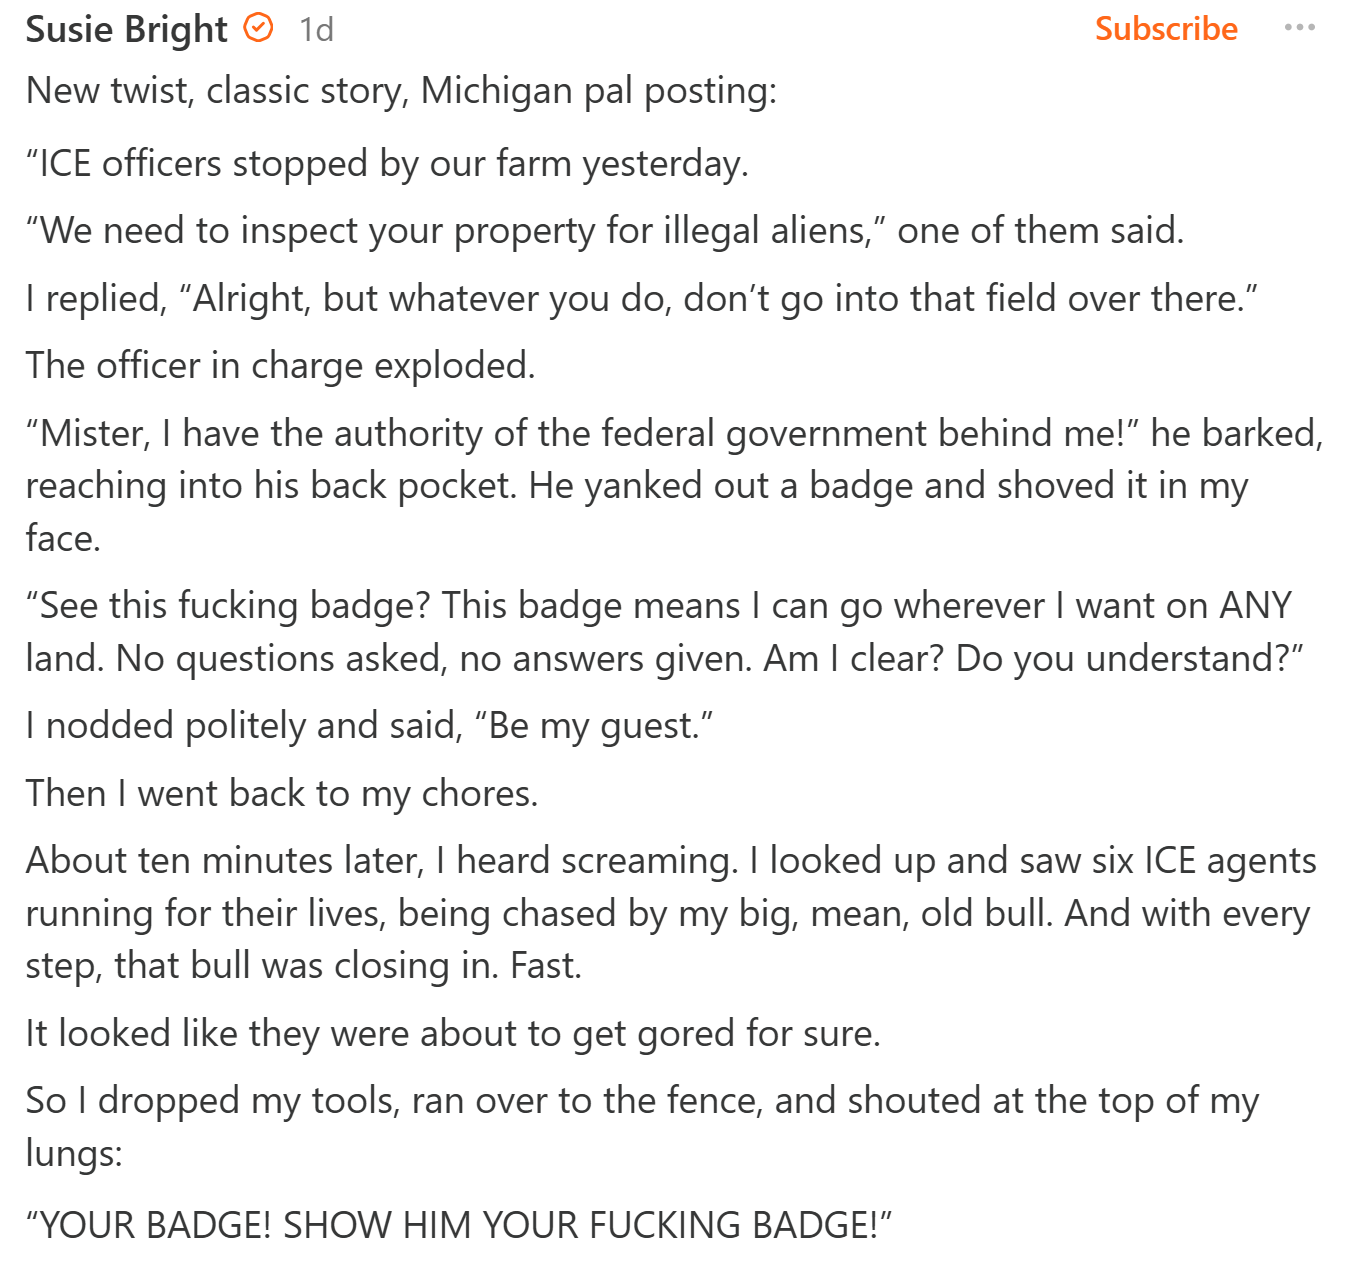Click the "step, that bull was closing in" line

pos(303,966)
